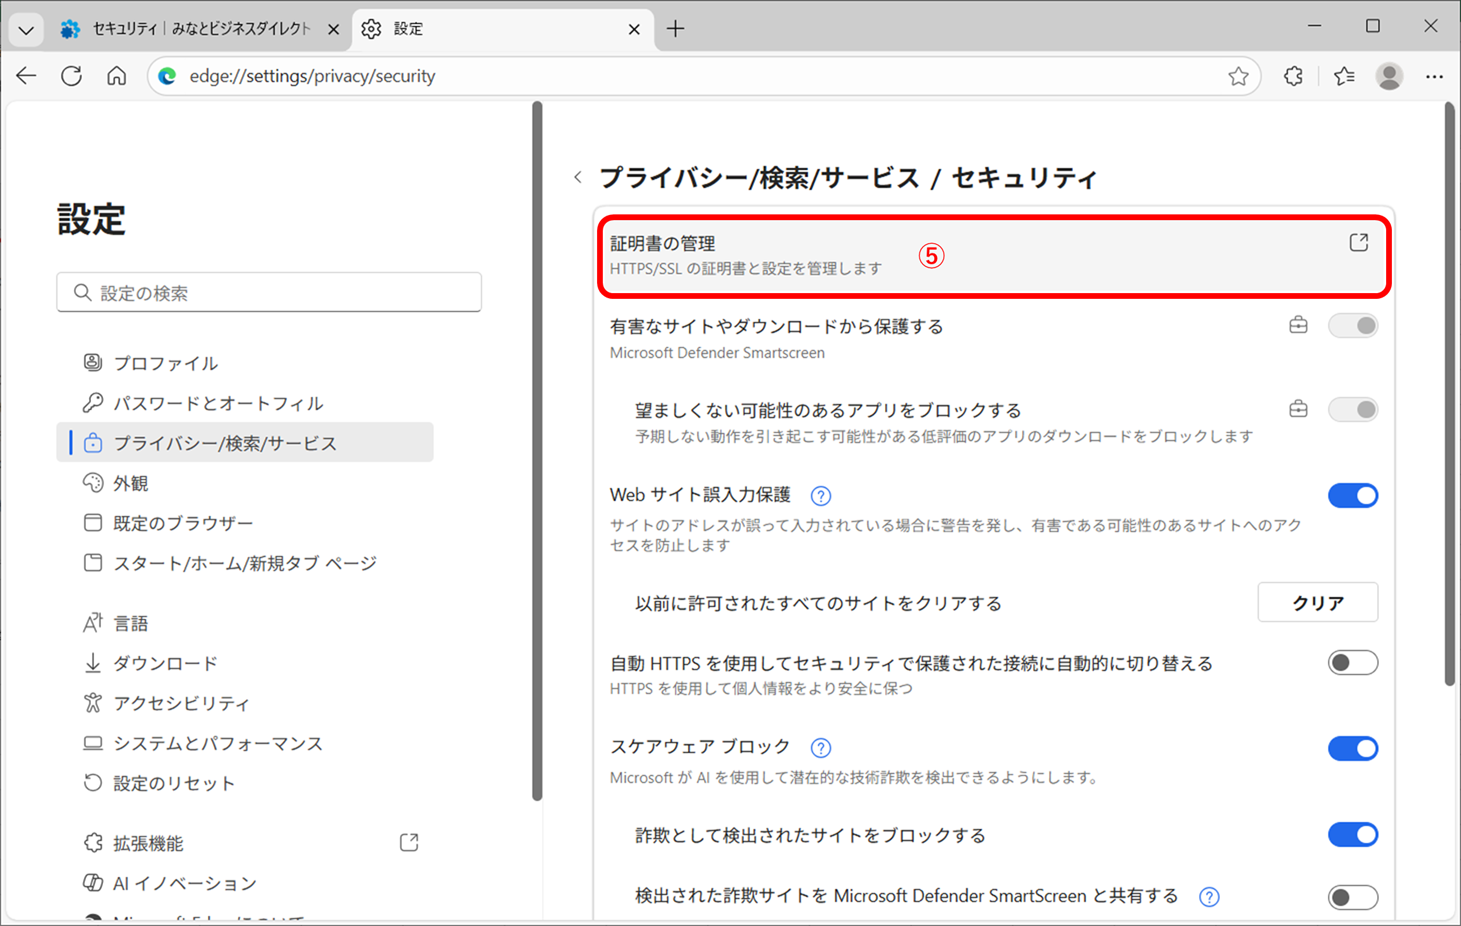Screen dimensions: 1461x926
Task: Enable the 自動 HTTPS switching toggle
Action: 1352,663
